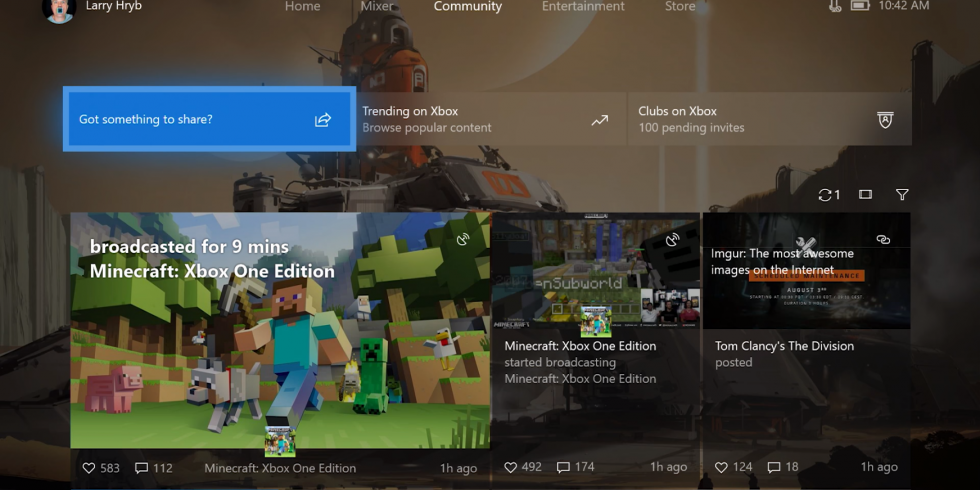Click 'Minecraft: Xbox One Edition' footer label
This screenshot has width=980, height=490.
click(x=280, y=468)
